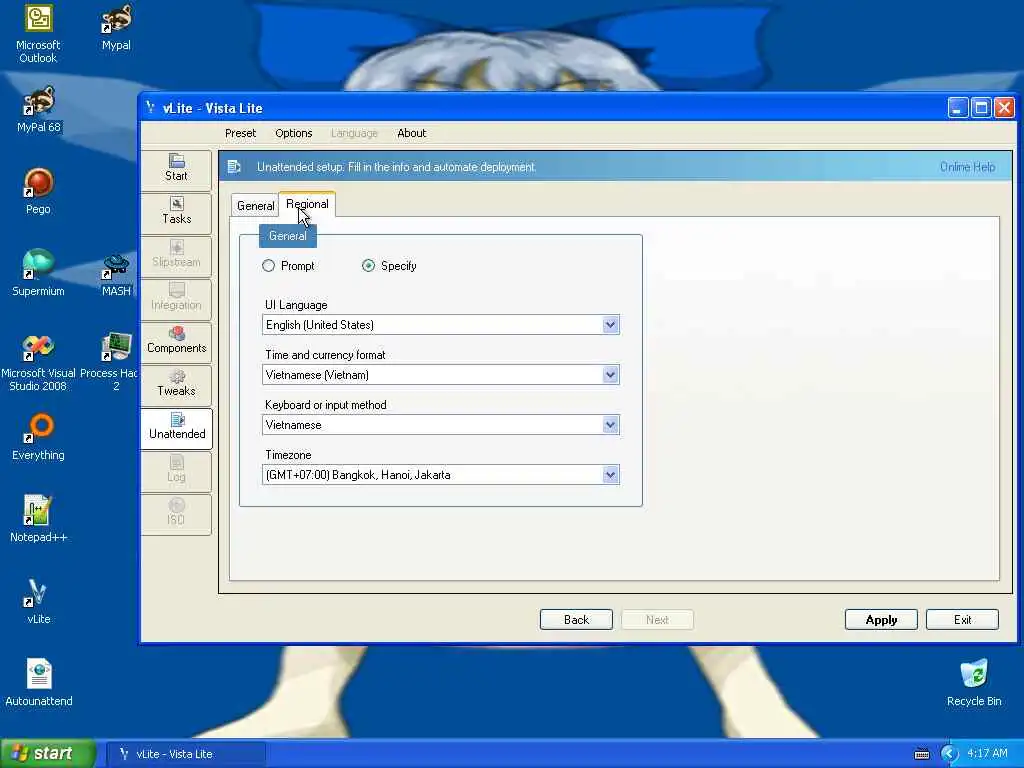The image size is (1024, 768).
Task: Click the Everything desktop shortcut
Action: 38,438
